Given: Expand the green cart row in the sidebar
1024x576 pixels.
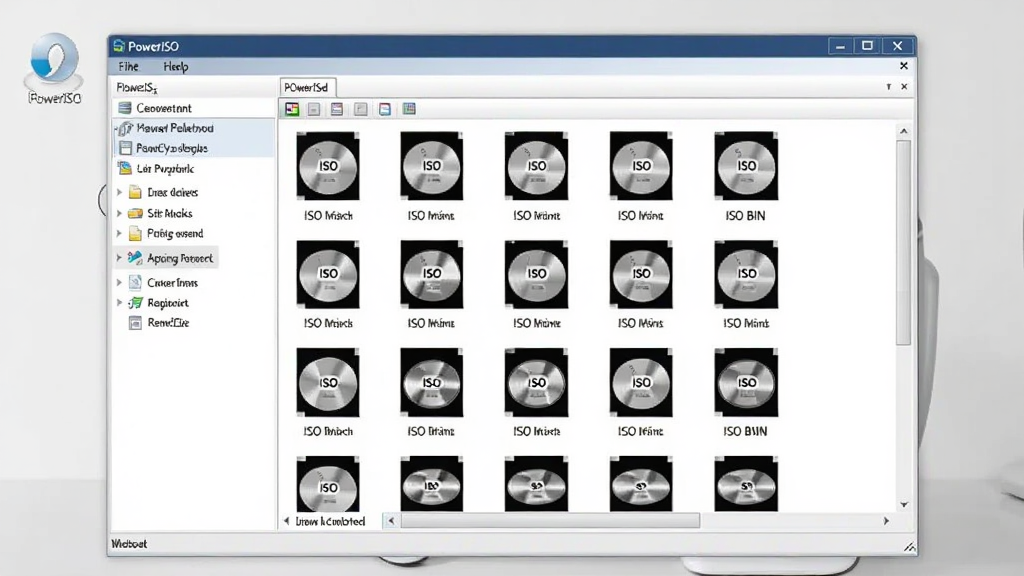Looking at the screenshot, I should pos(120,302).
